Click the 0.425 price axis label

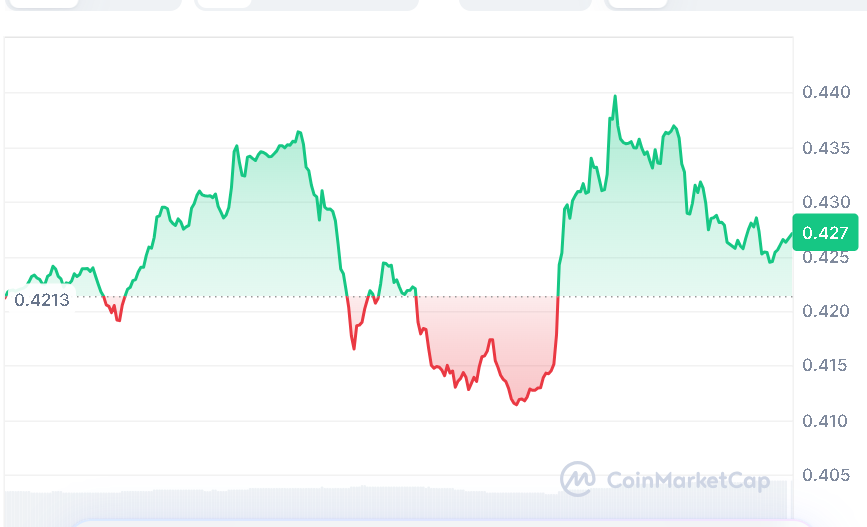(826, 257)
